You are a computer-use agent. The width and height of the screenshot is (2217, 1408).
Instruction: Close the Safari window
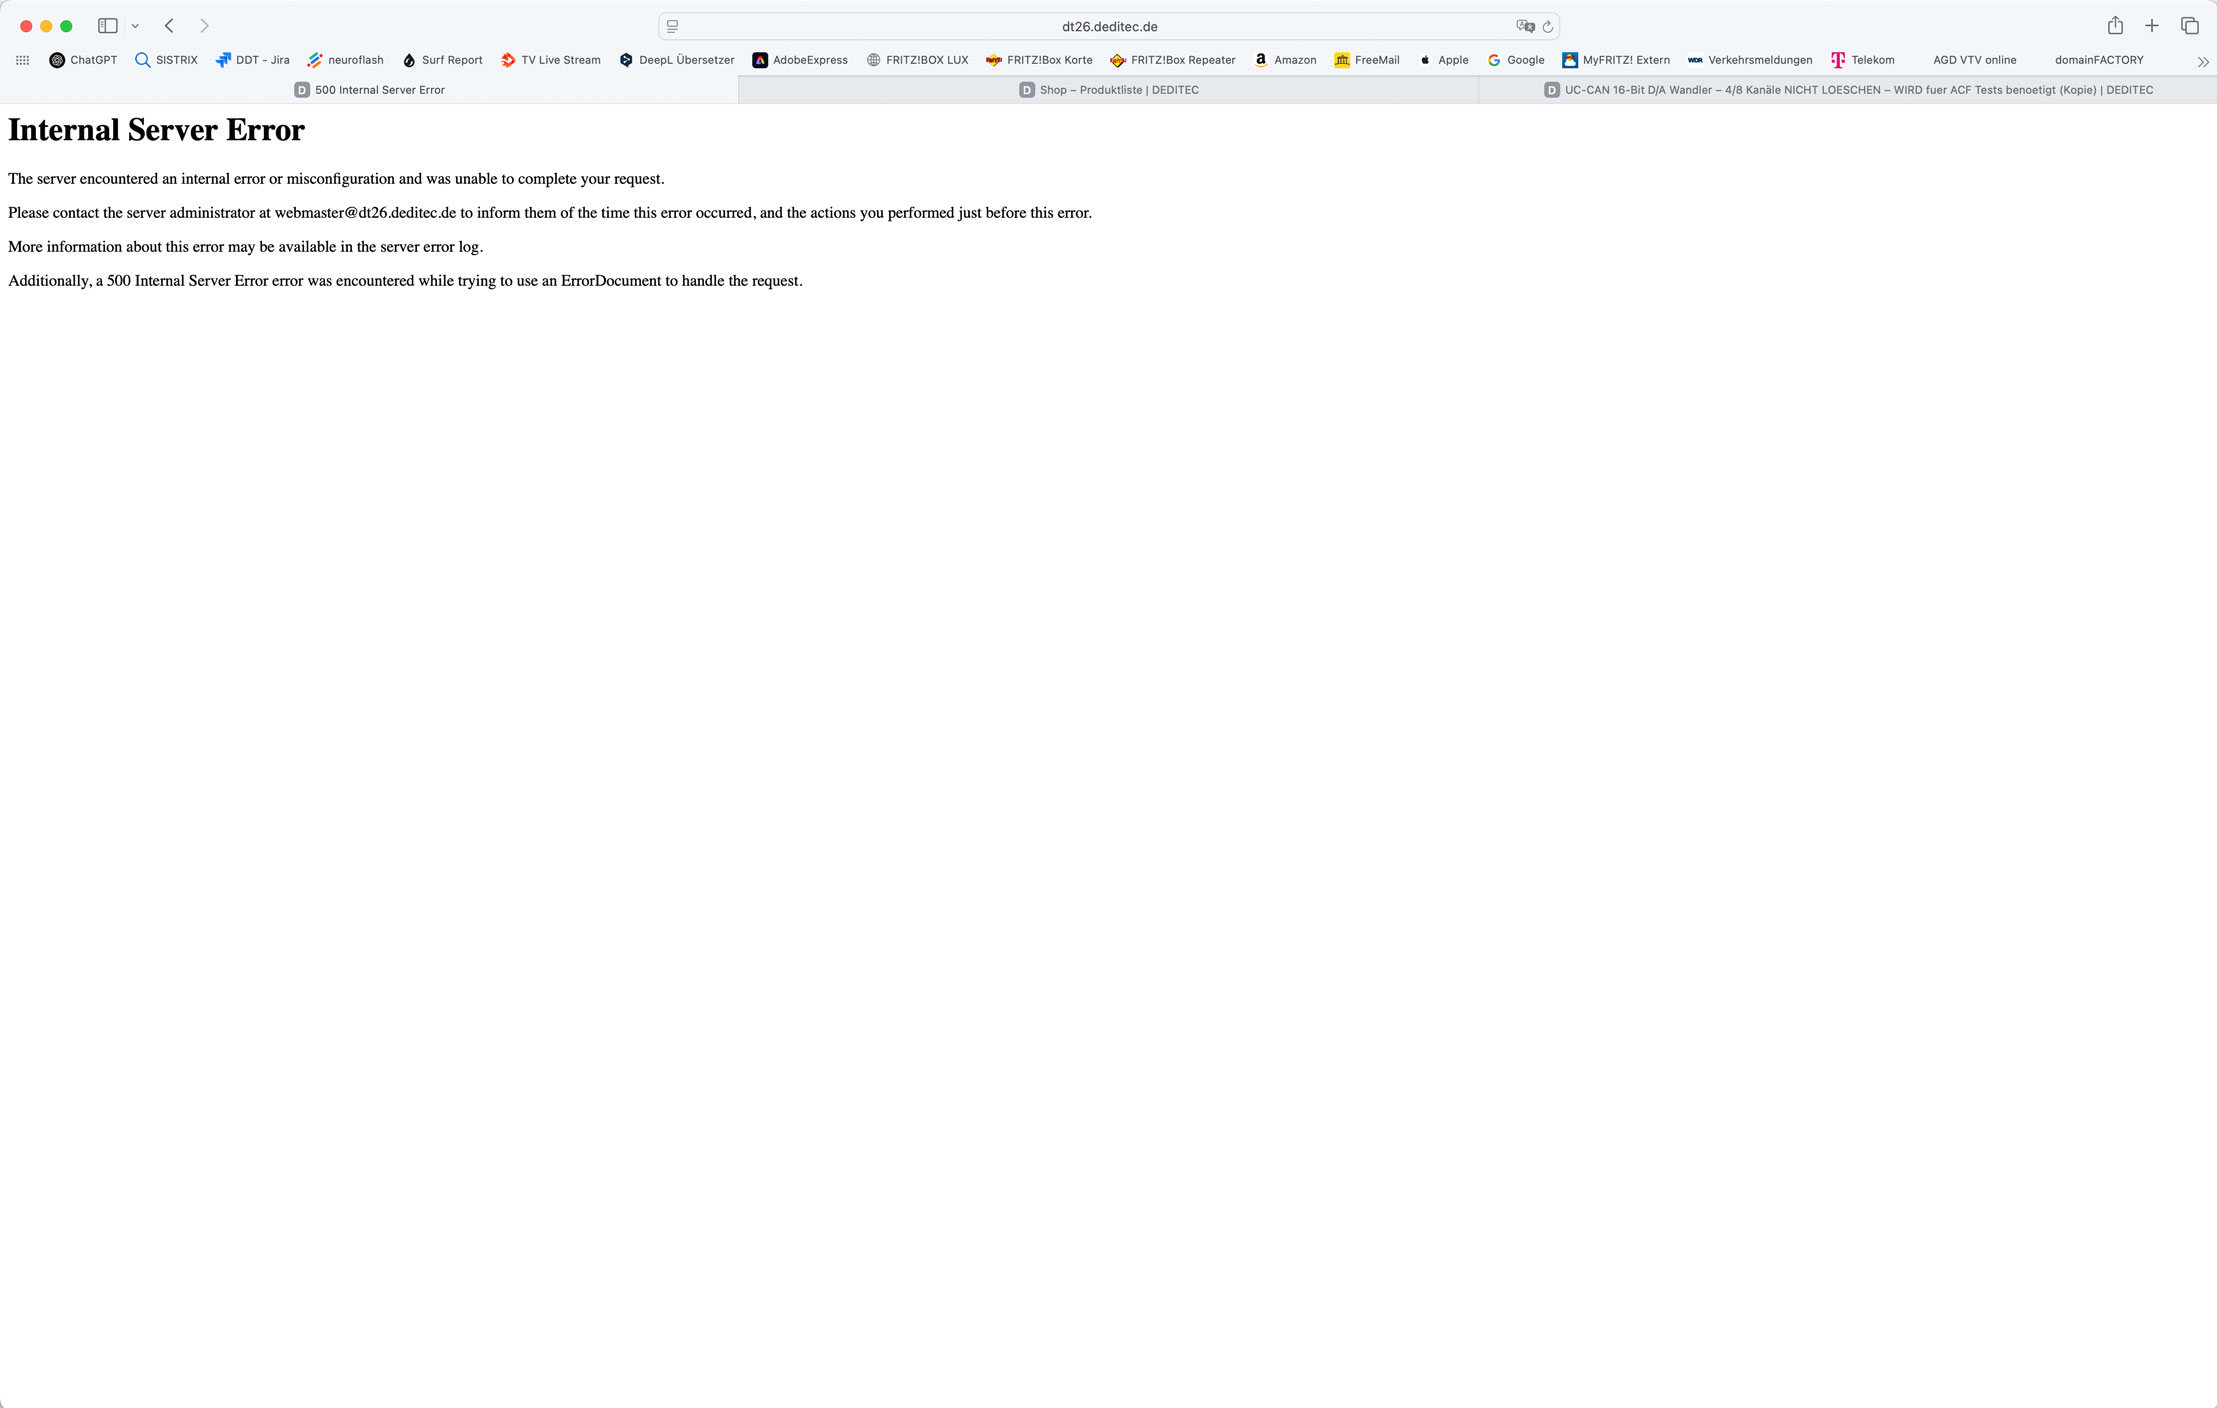click(x=26, y=26)
